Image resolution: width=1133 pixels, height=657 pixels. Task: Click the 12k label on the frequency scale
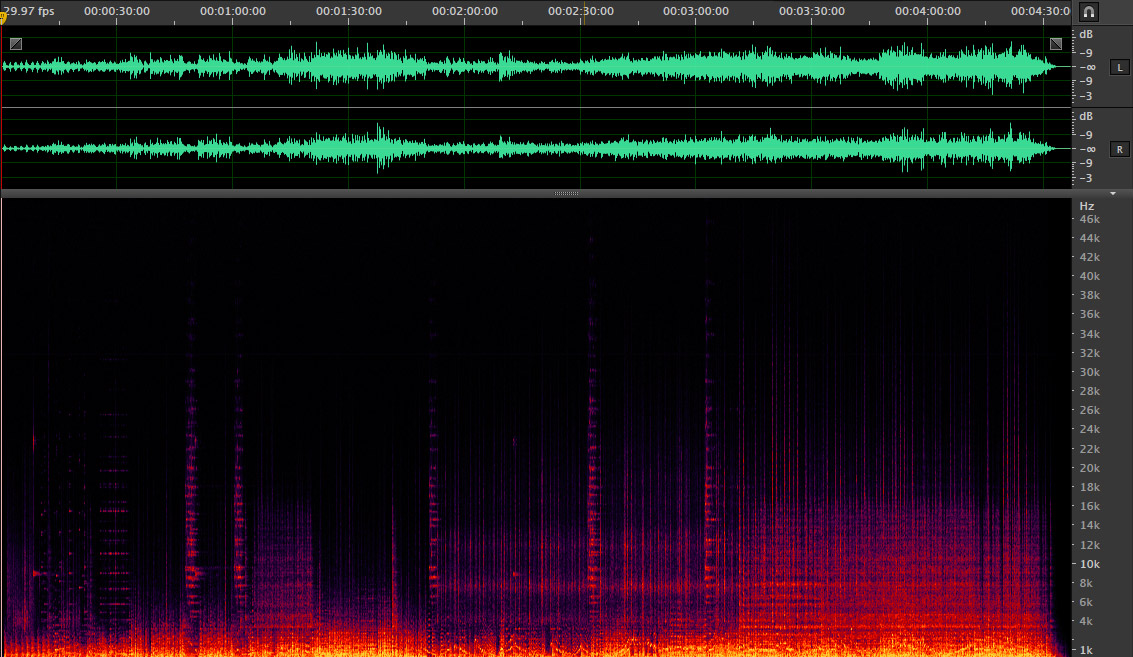(1090, 545)
